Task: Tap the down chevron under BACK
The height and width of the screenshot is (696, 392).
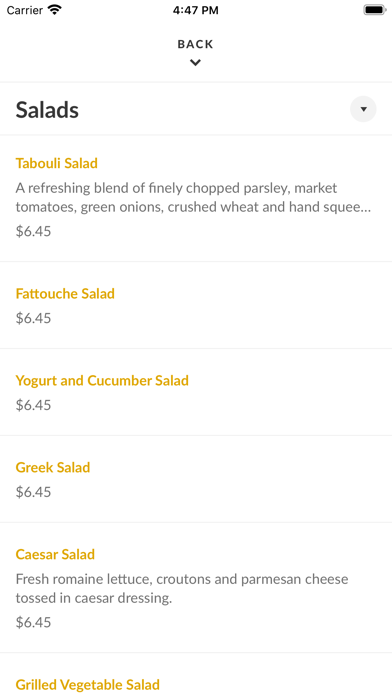Action: (195, 63)
